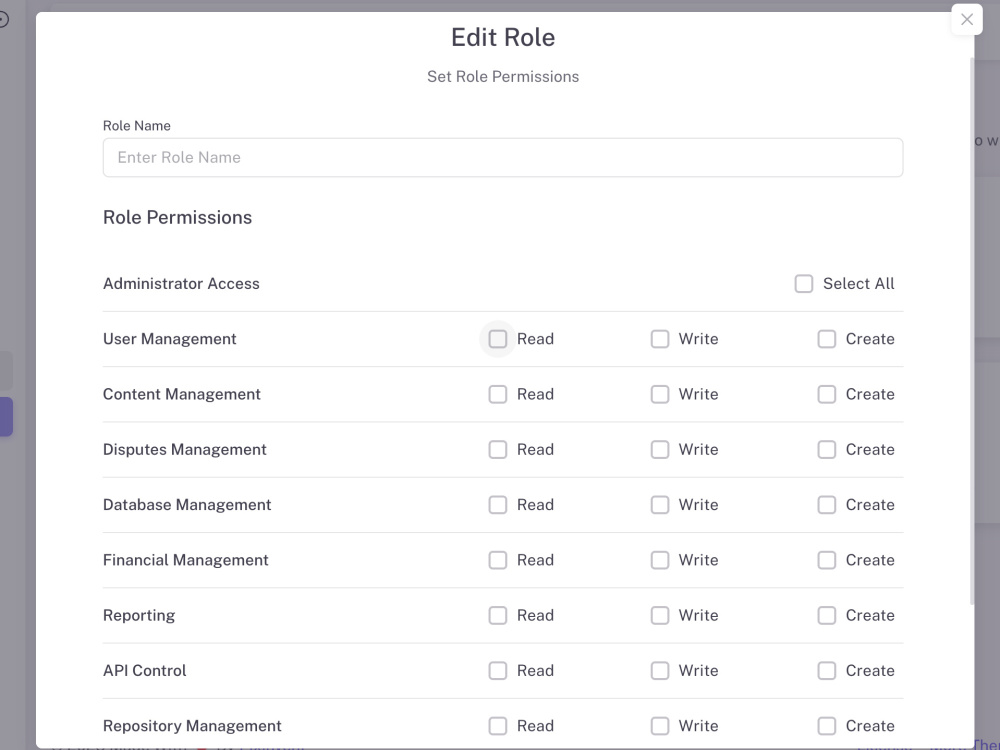This screenshot has width=1000, height=750.
Task: Click the Role Name input field
Action: [503, 158]
